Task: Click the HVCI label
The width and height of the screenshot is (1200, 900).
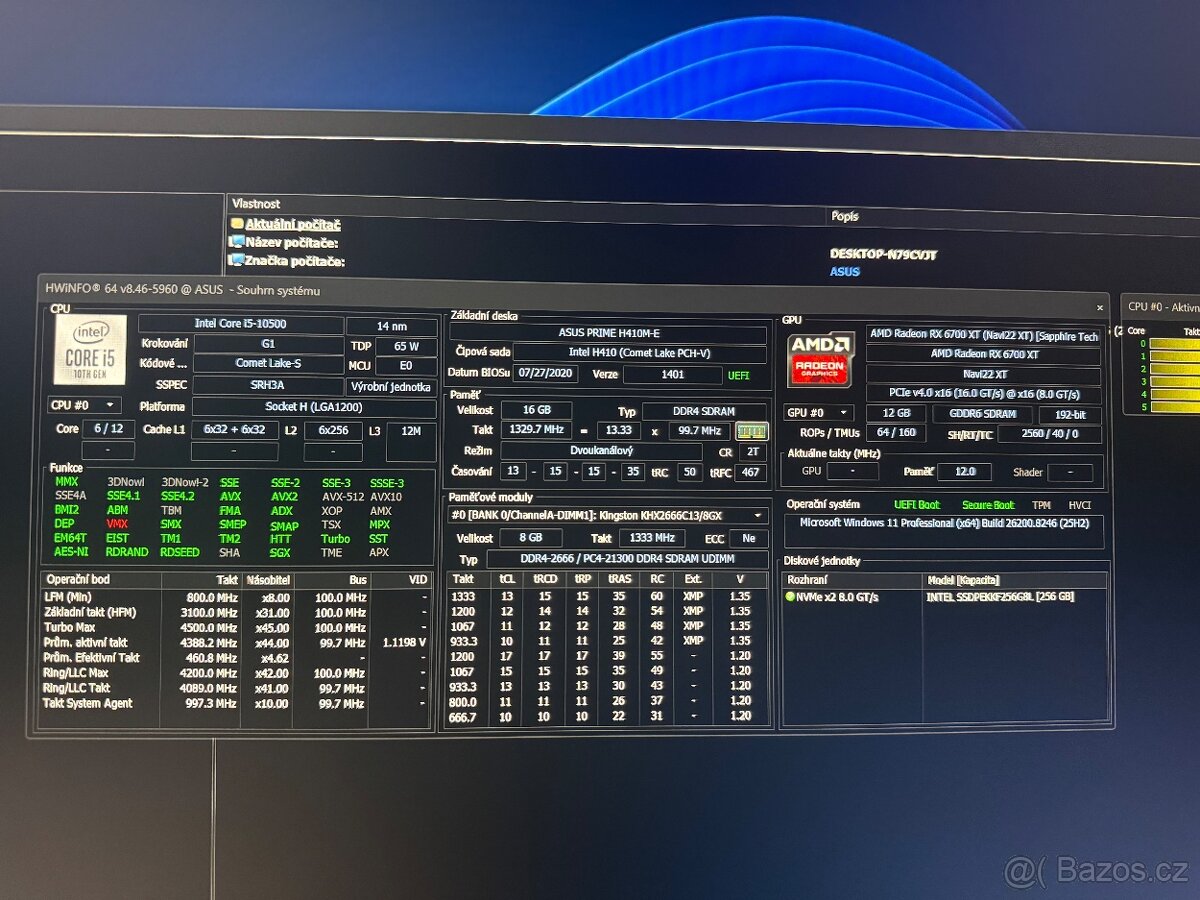Action: tap(1080, 505)
